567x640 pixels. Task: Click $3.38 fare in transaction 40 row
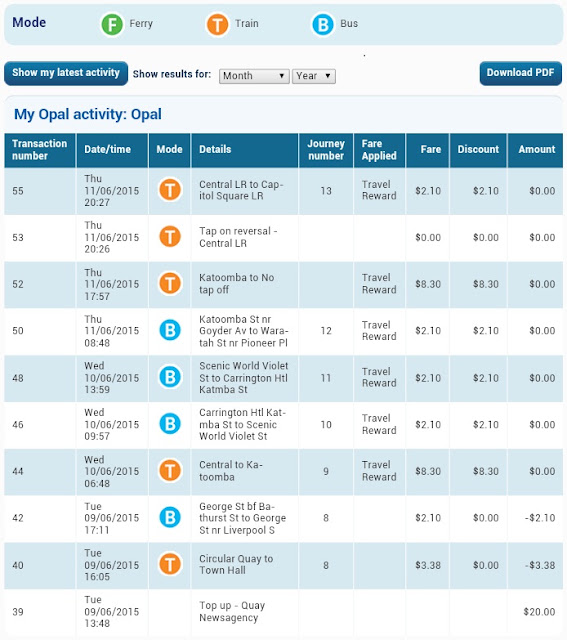click(428, 565)
